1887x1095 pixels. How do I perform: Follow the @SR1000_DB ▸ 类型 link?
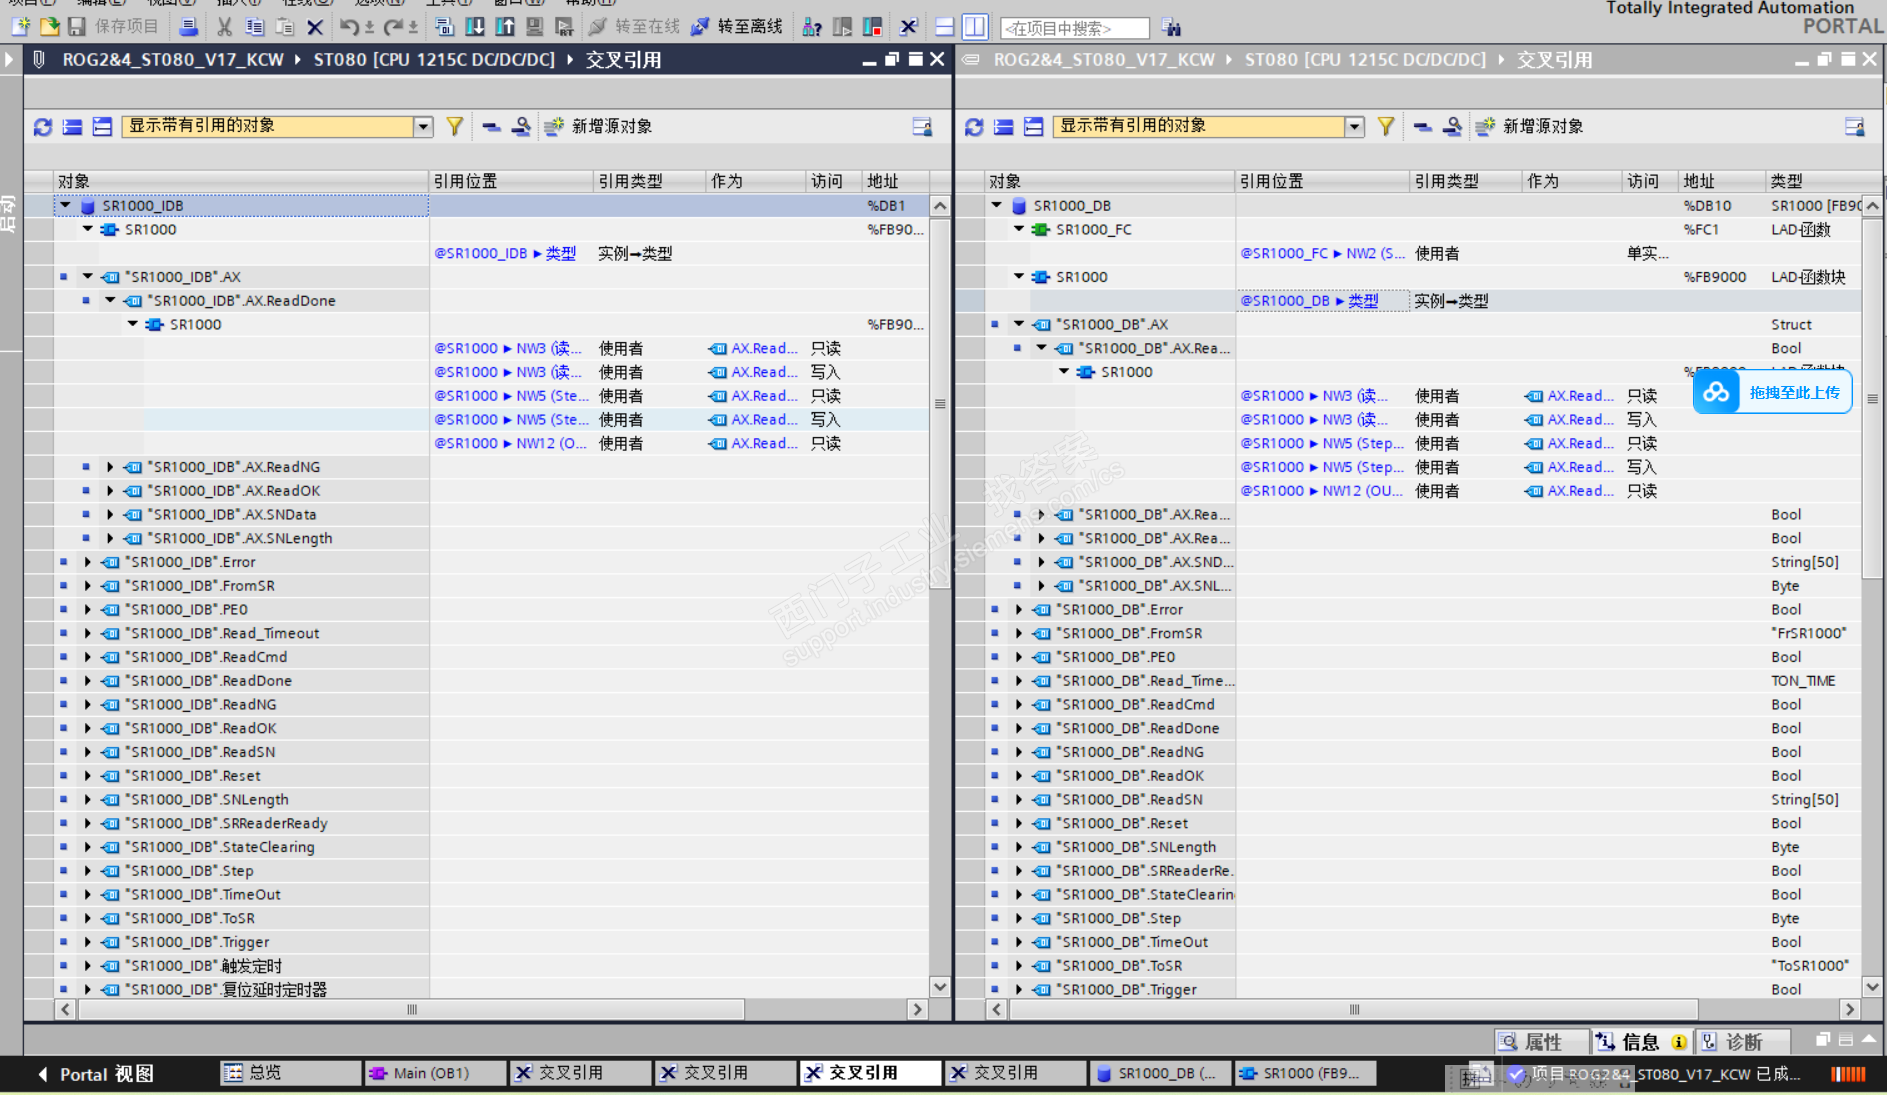pyautogui.click(x=1309, y=301)
